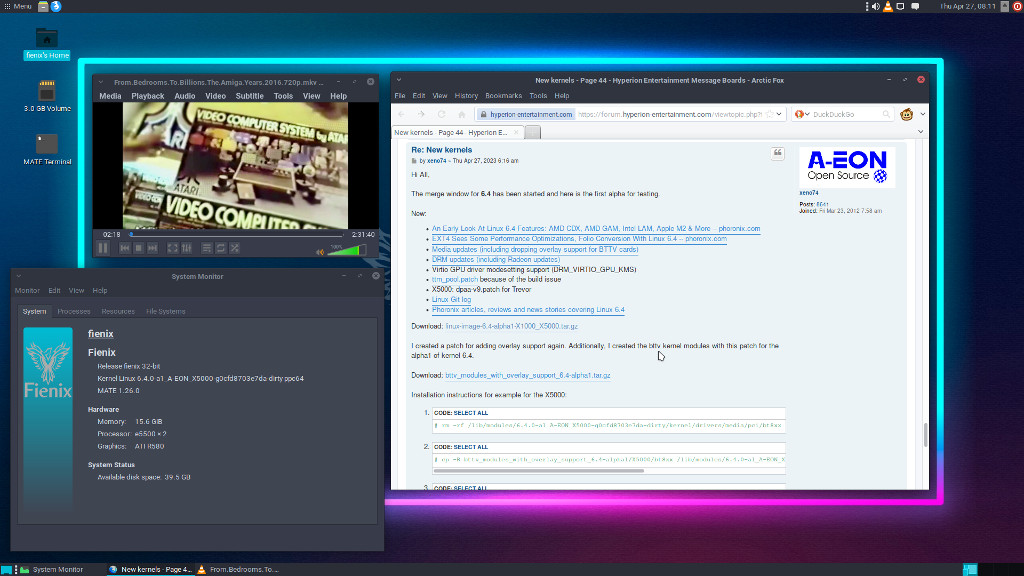Launch the browser from top panel icon
This screenshot has height=576, width=1024.
[56, 7]
